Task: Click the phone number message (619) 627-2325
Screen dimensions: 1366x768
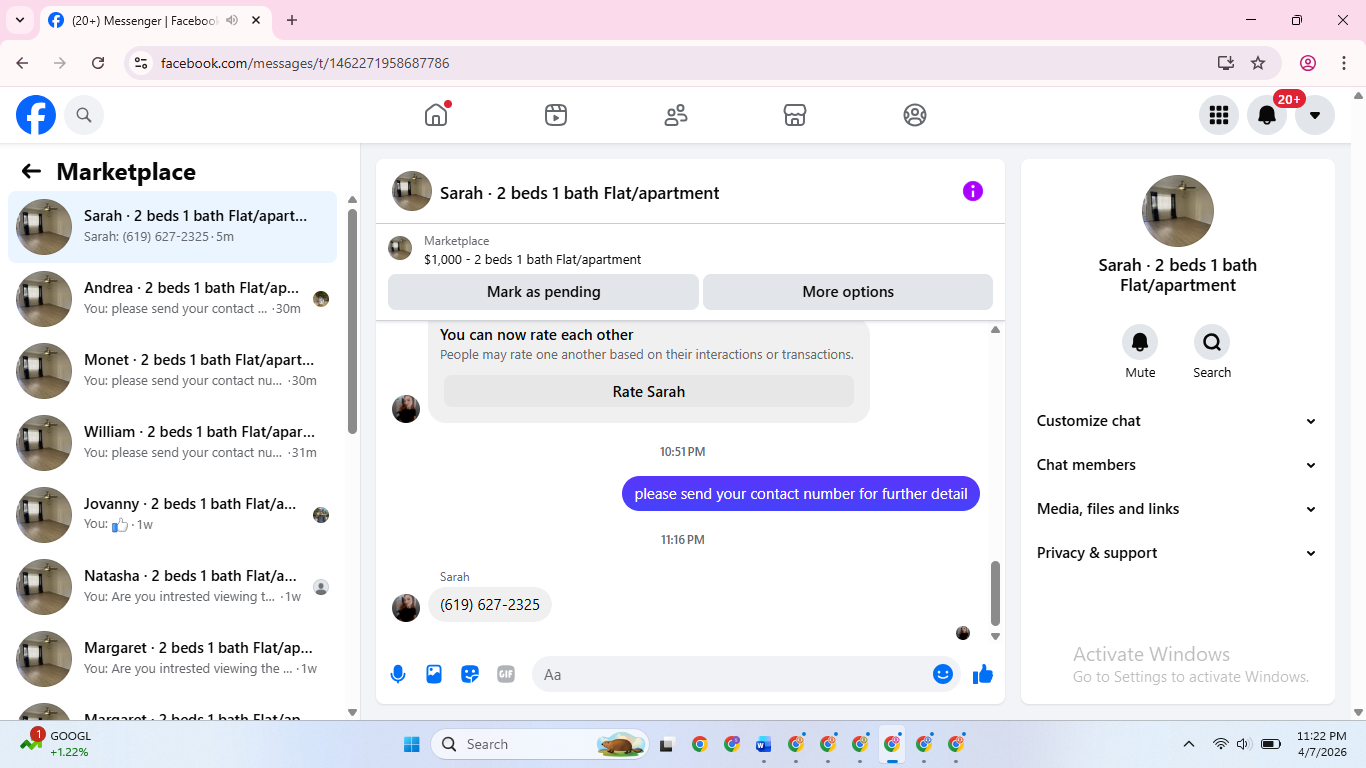Action: coord(490,604)
